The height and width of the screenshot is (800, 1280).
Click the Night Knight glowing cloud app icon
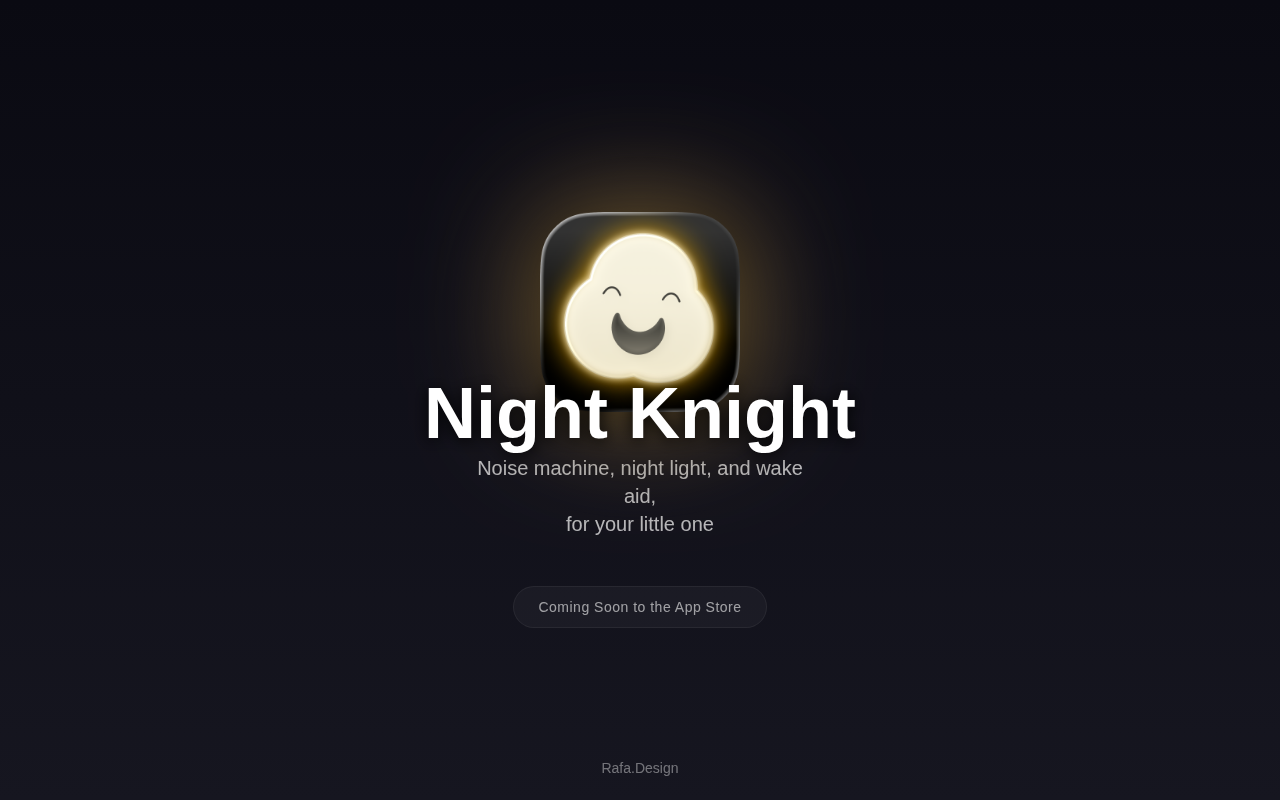[640, 311]
